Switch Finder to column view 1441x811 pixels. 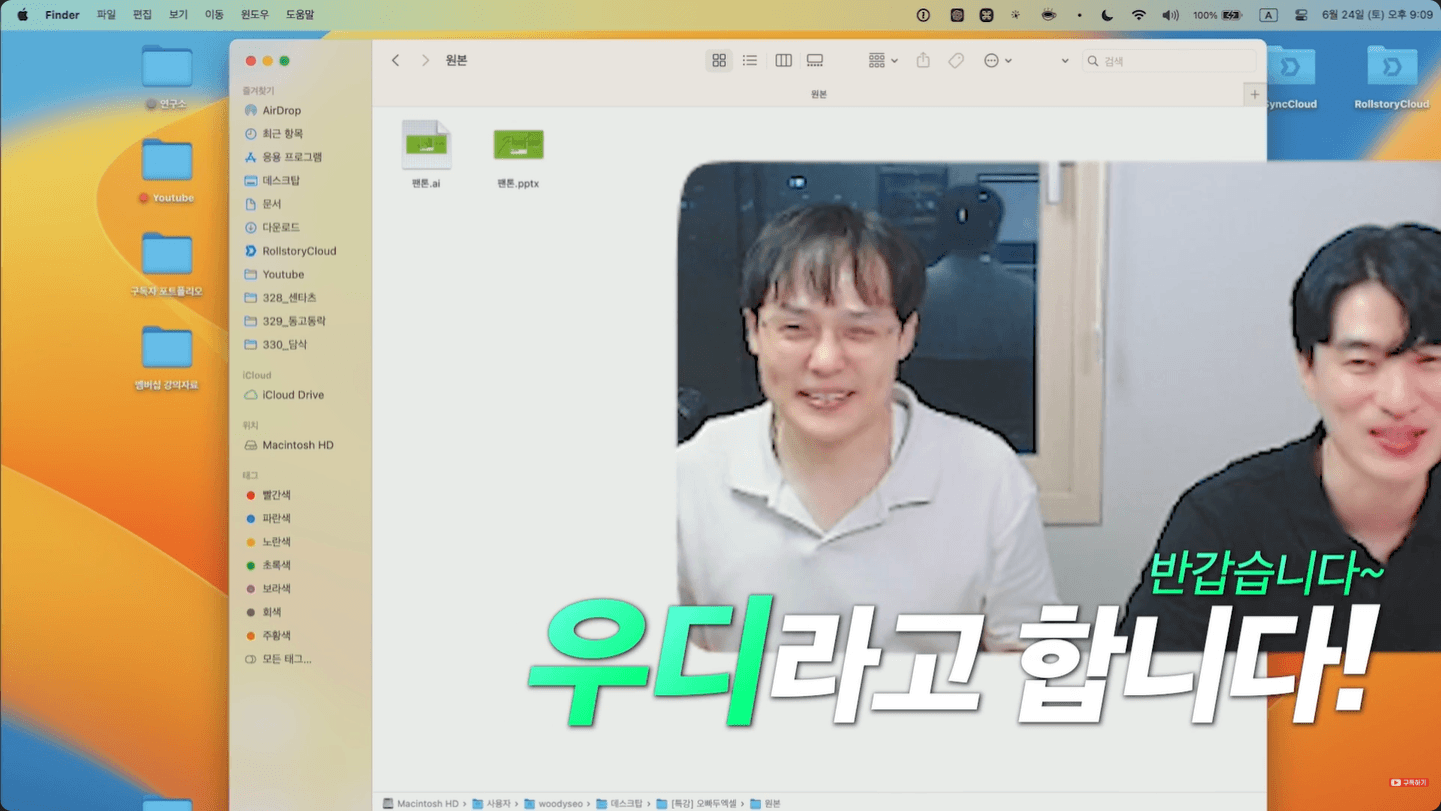(x=783, y=61)
